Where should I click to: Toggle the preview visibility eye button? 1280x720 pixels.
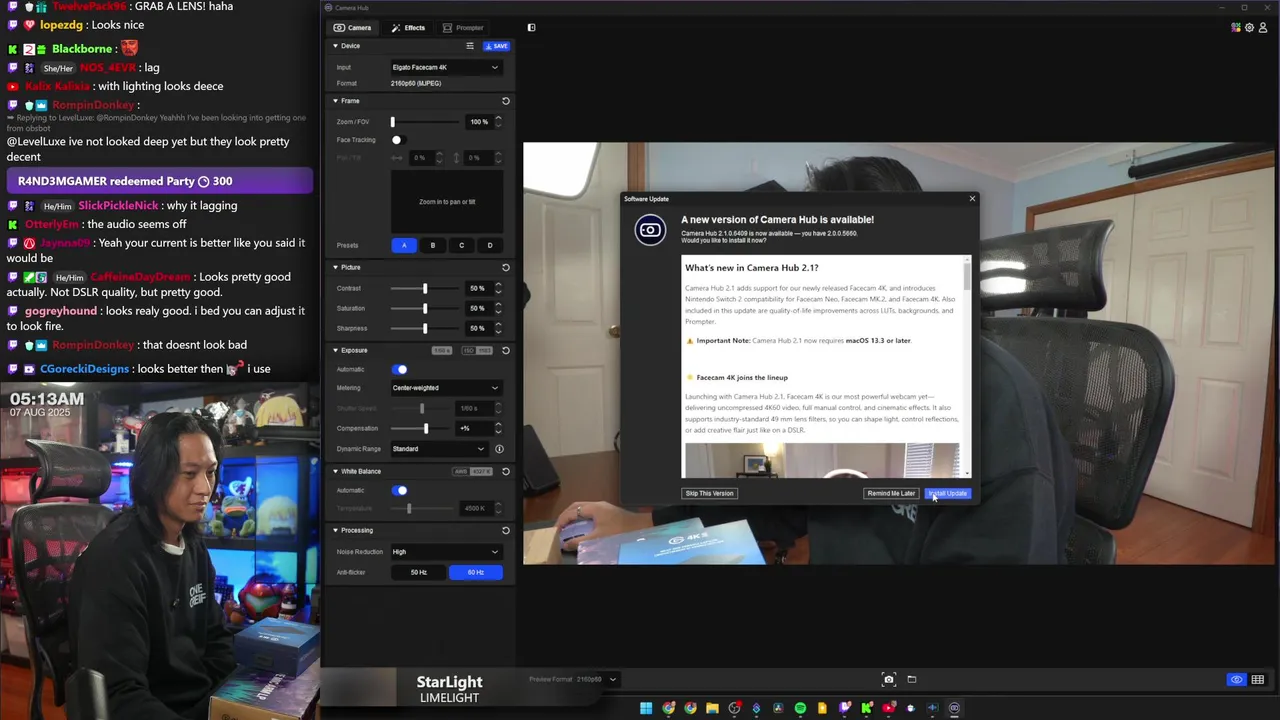click(x=1236, y=680)
